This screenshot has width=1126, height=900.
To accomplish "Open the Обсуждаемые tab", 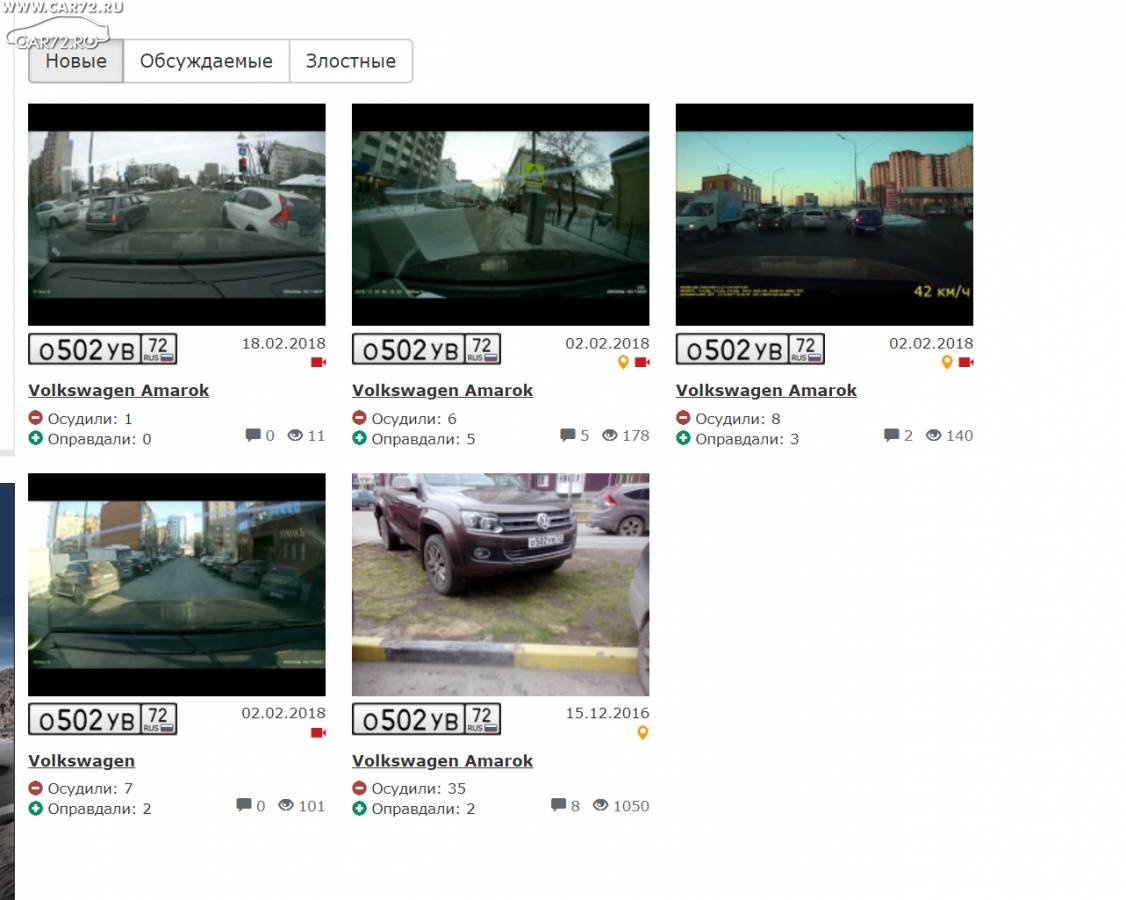I will (x=206, y=61).
